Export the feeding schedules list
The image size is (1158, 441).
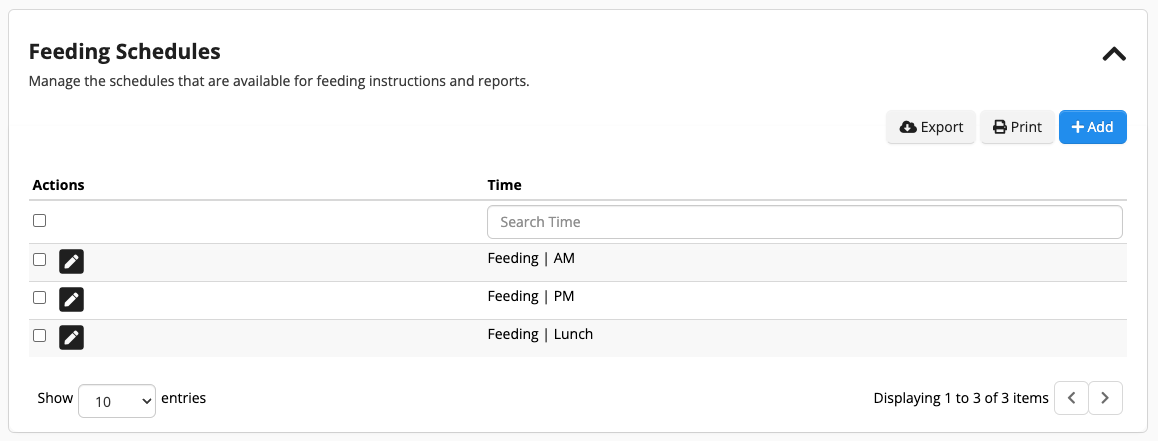coord(931,127)
